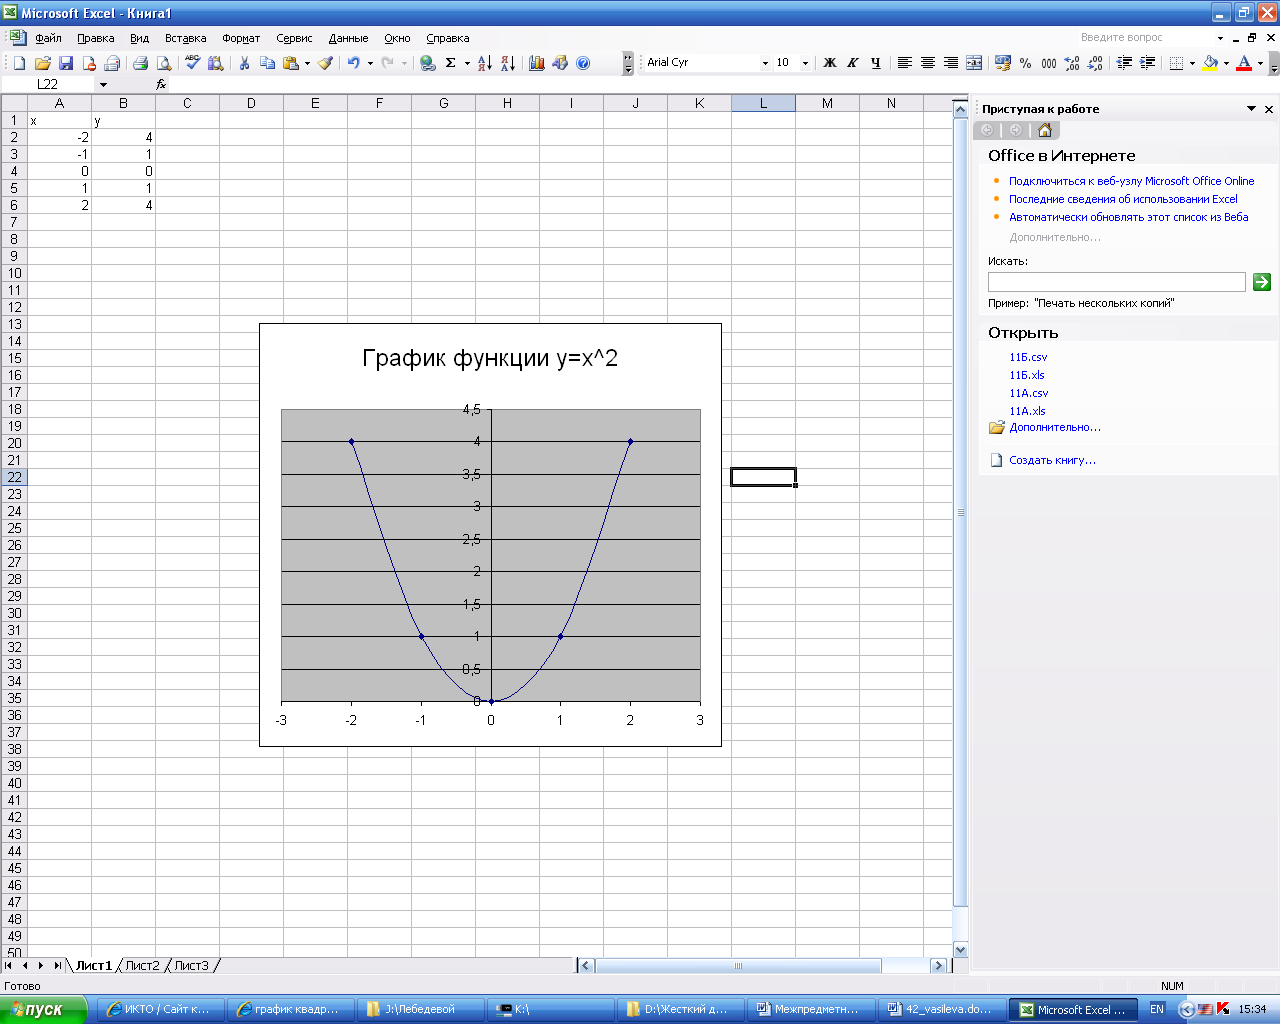Open the font size dropdown
Screen dimensions: 1280x1024
click(805, 63)
